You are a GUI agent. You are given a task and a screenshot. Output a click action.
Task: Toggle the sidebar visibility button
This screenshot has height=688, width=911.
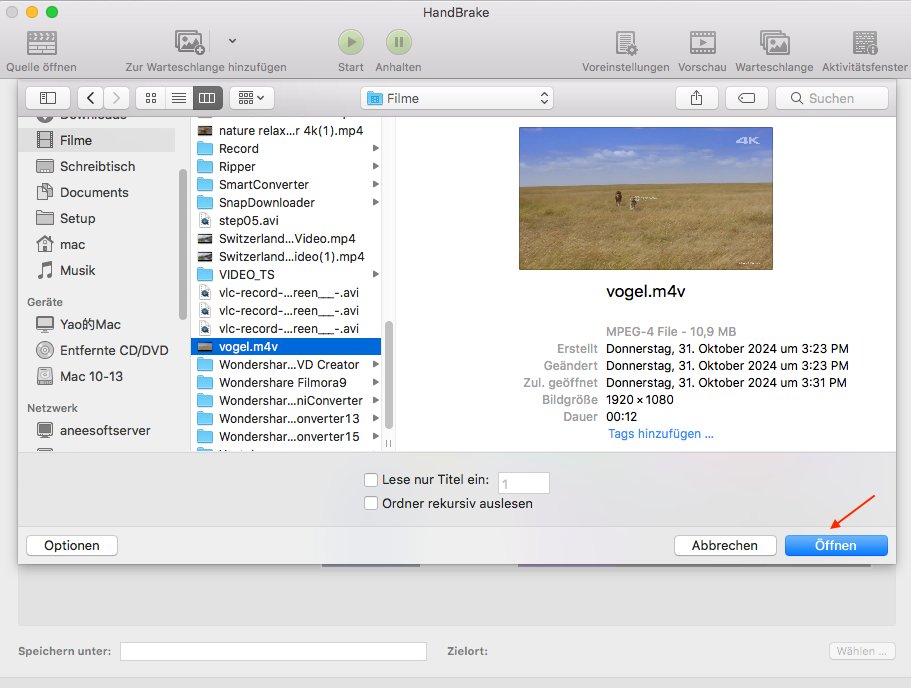pos(48,98)
